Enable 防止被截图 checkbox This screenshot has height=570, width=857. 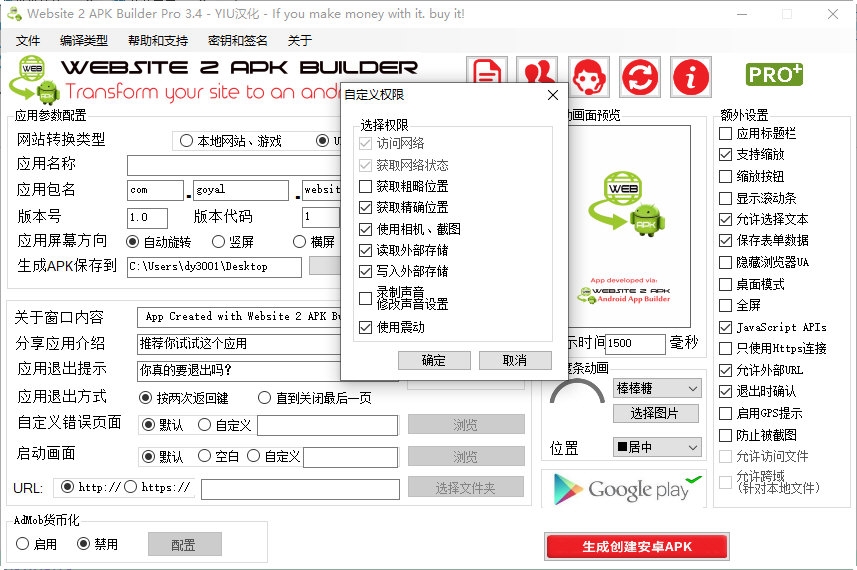point(725,436)
